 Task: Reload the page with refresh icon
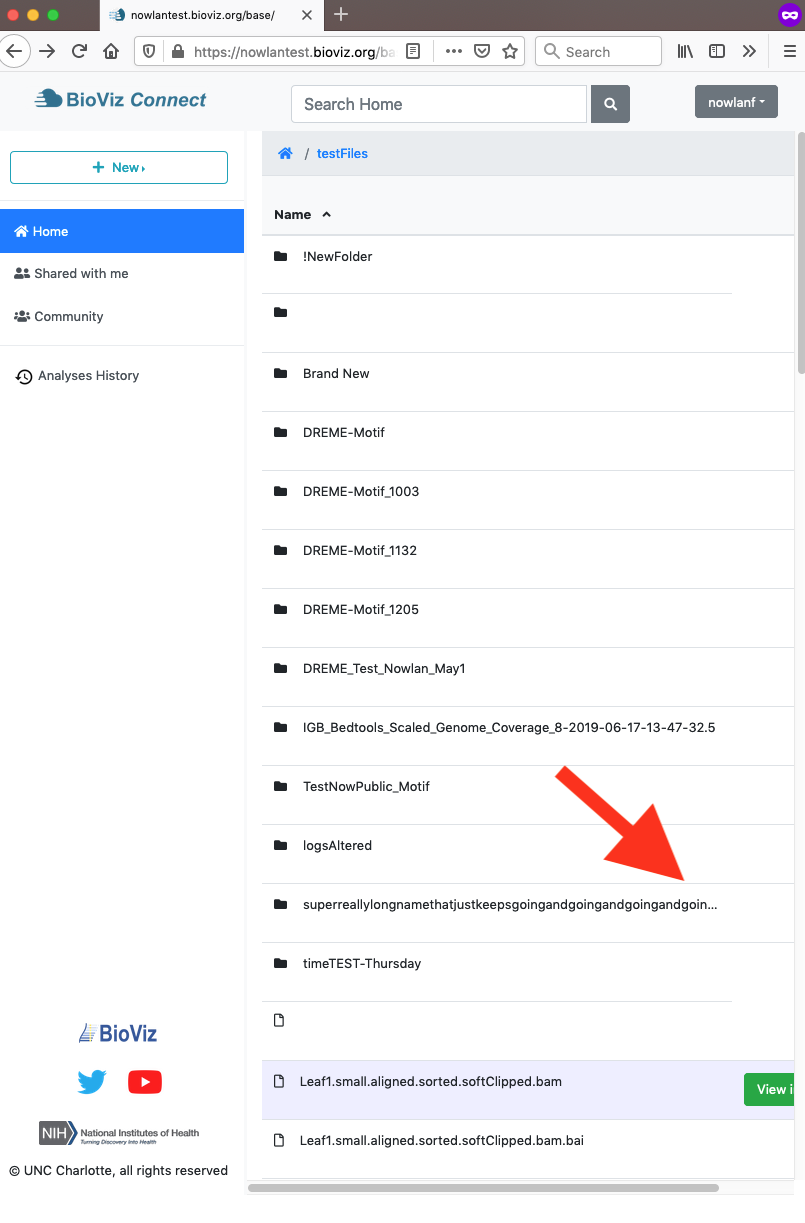pos(79,52)
